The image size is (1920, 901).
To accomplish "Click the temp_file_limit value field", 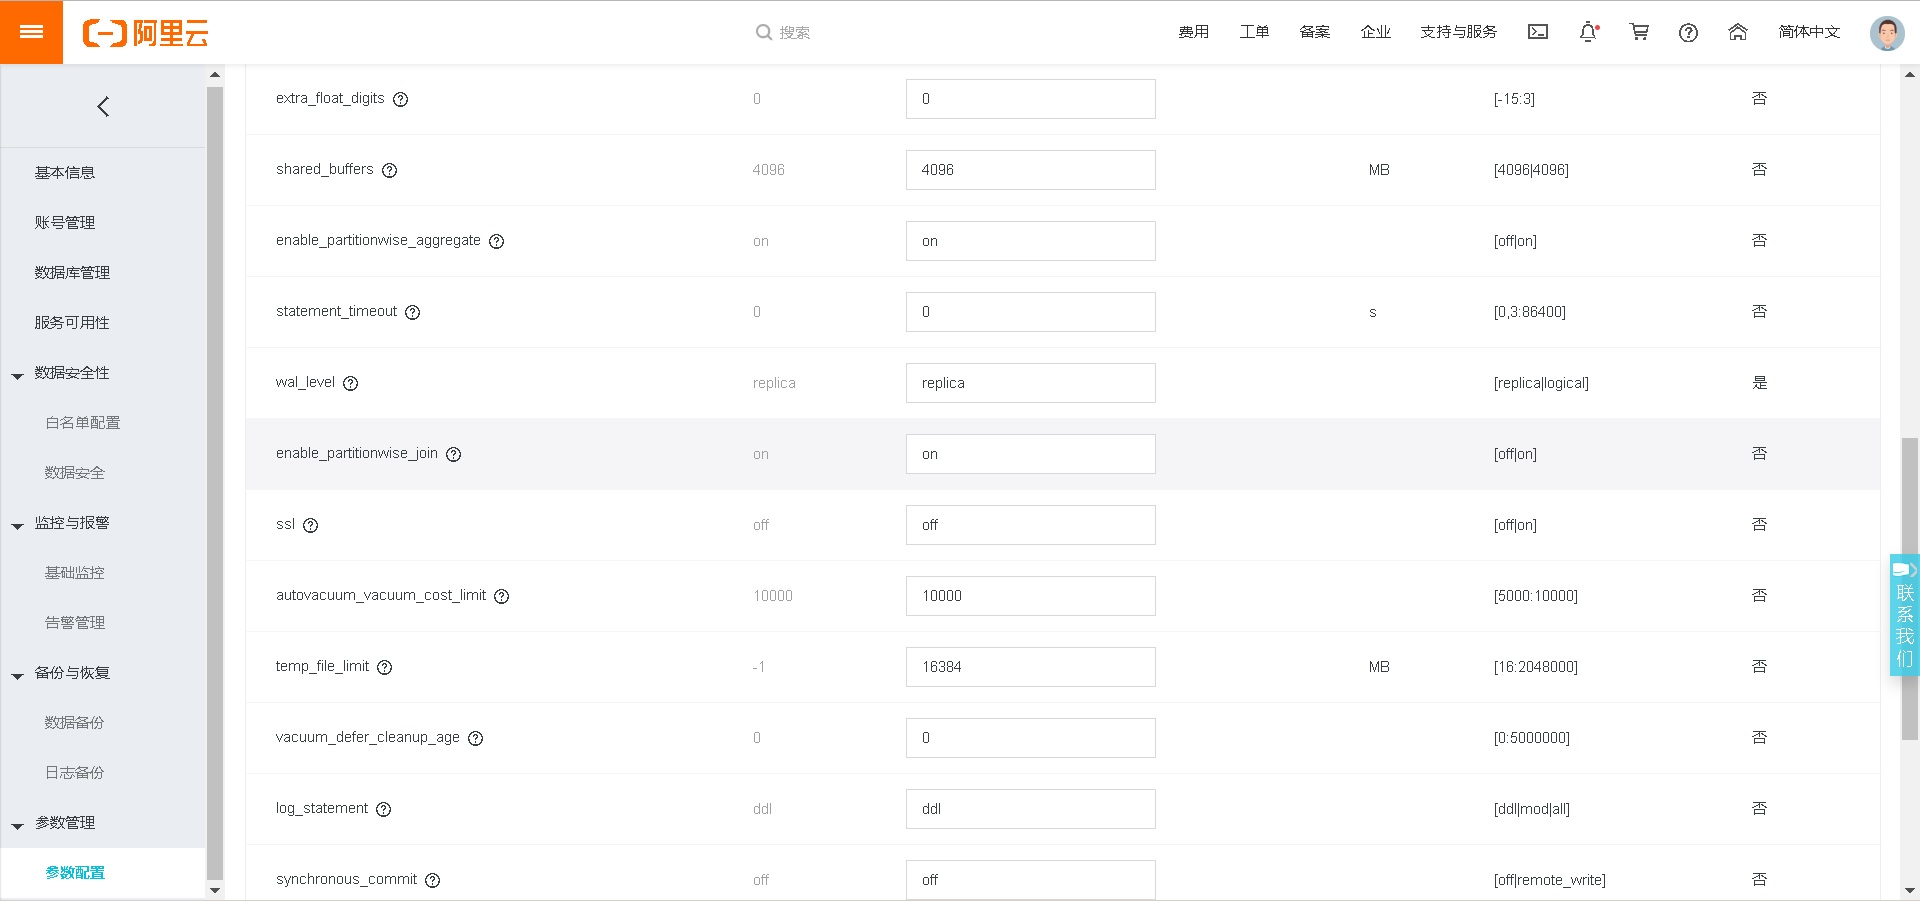I will coord(1031,667).
